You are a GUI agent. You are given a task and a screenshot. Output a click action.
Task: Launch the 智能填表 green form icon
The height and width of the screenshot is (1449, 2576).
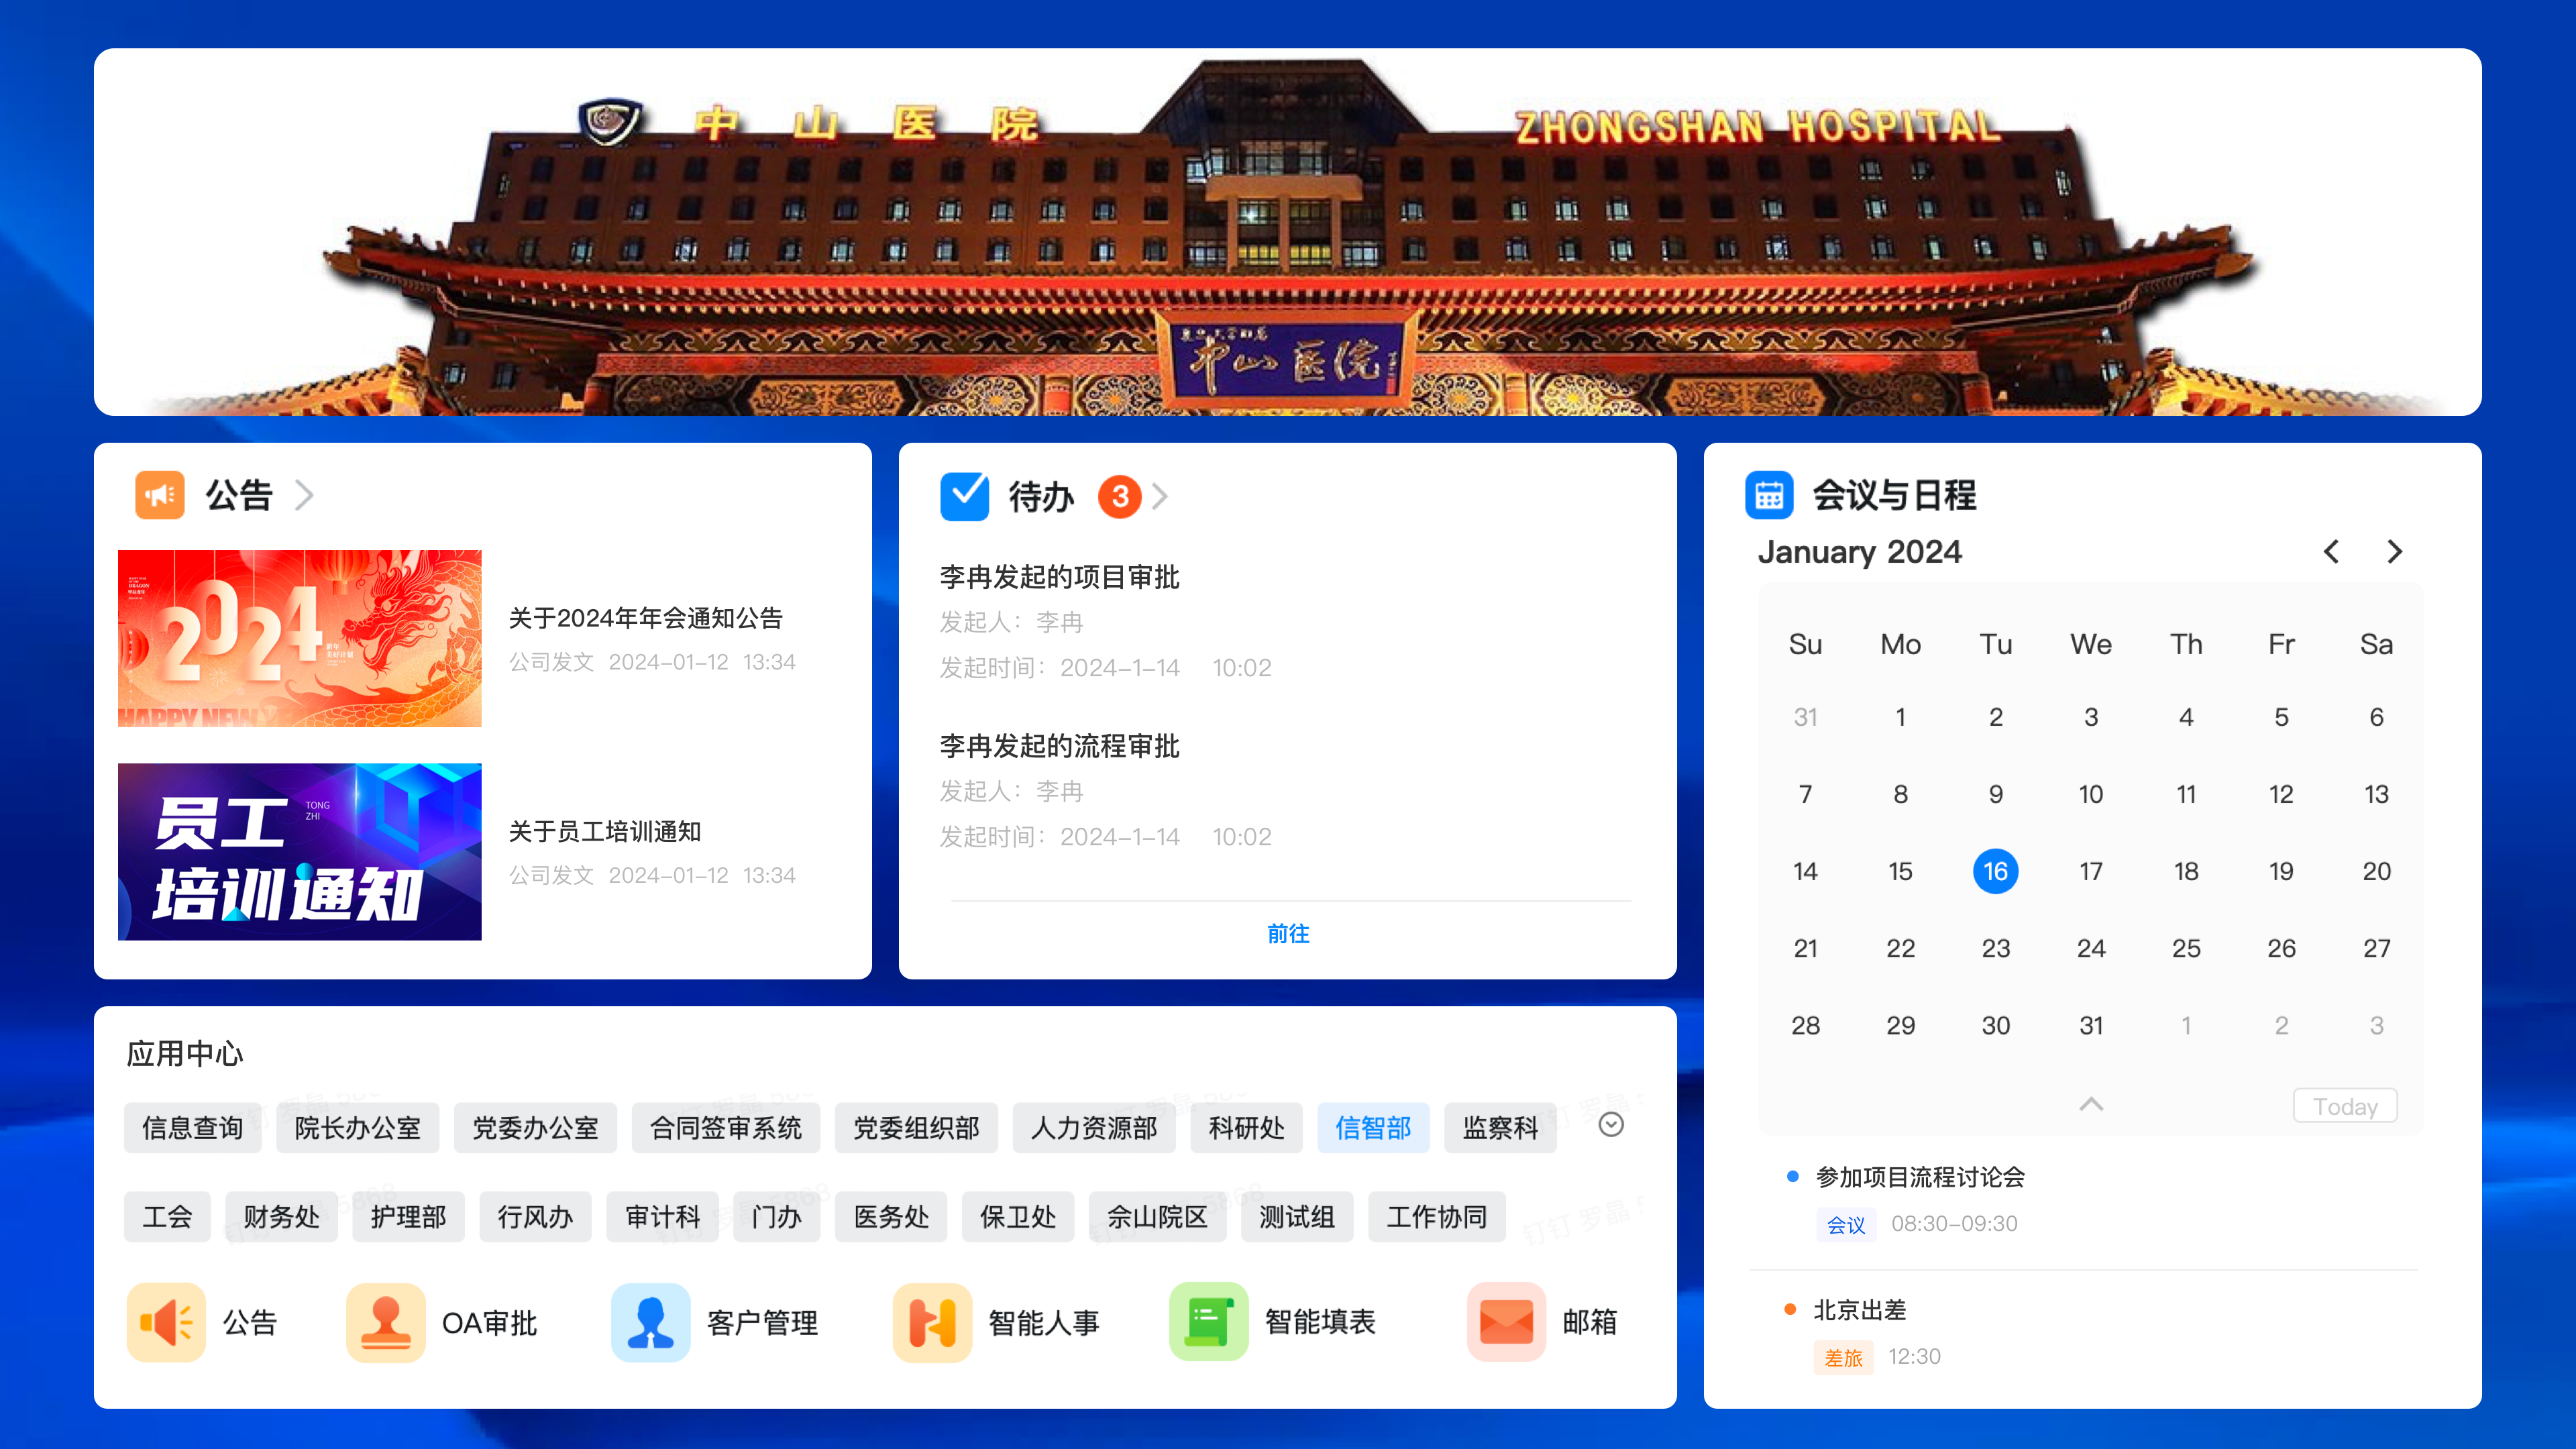(1209, 1322)
